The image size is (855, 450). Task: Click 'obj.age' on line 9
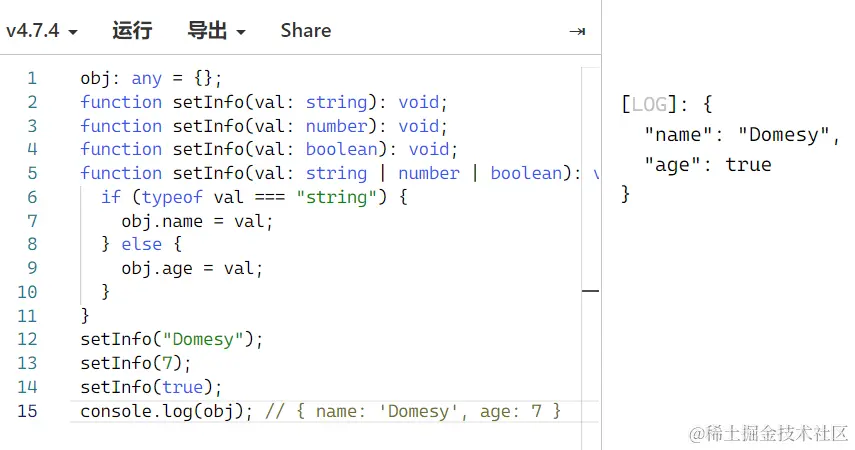(x=156, y=268)
